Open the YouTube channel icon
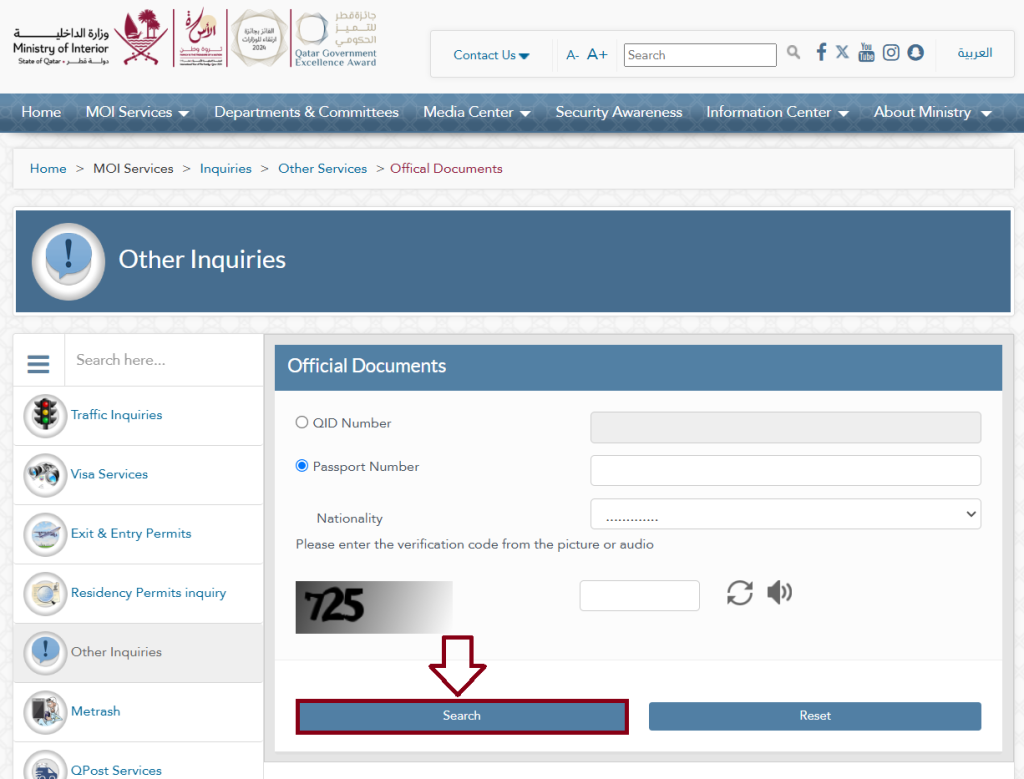The image size is (1024, 779). [x=866, y=52]
